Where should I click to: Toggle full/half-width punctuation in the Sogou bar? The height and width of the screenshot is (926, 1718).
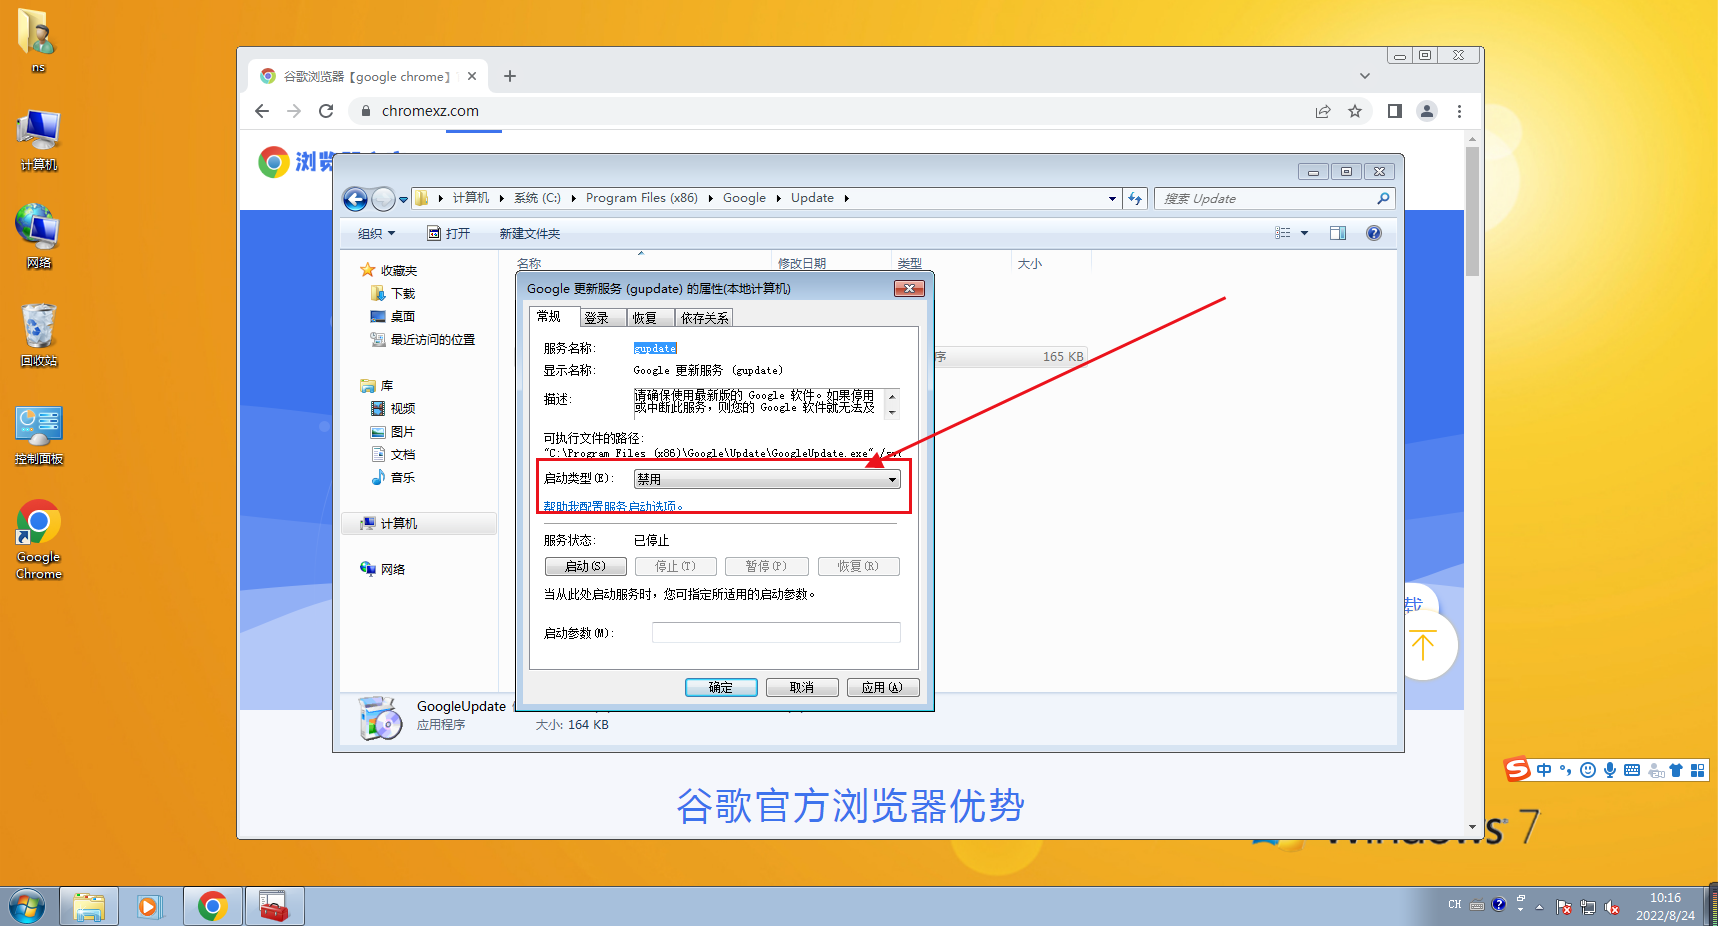pyautogui.click(x=1564, y=769)
